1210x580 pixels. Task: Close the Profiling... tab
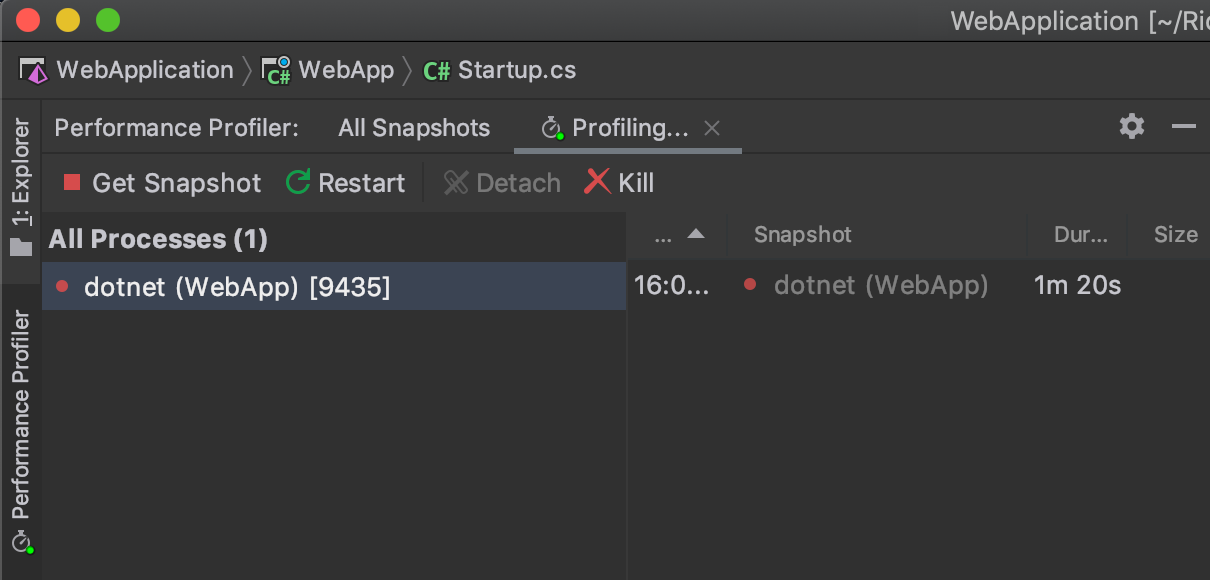(x=712, y=128)
